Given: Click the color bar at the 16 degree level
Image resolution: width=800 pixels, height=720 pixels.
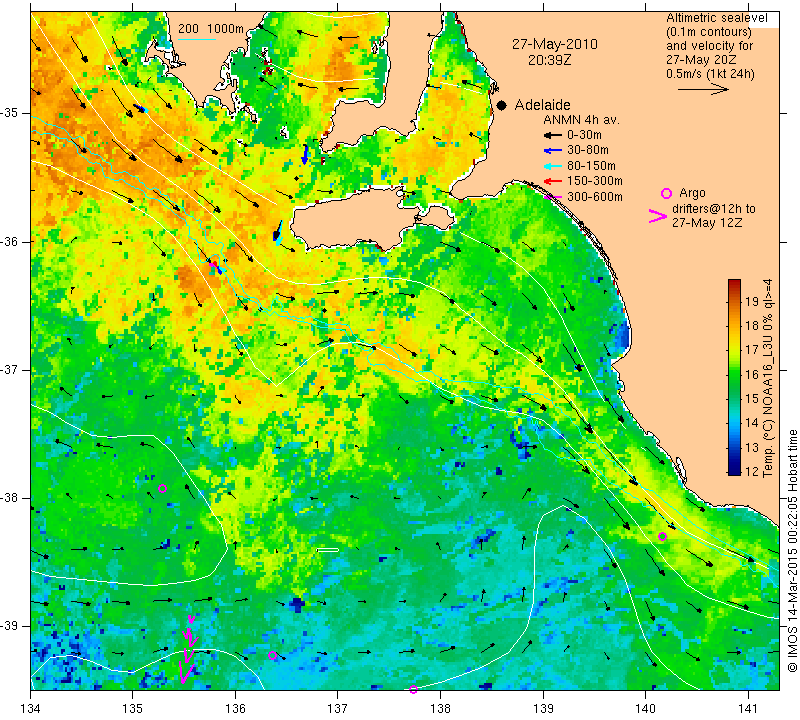Looking at the screenshot, I should 734,374.
